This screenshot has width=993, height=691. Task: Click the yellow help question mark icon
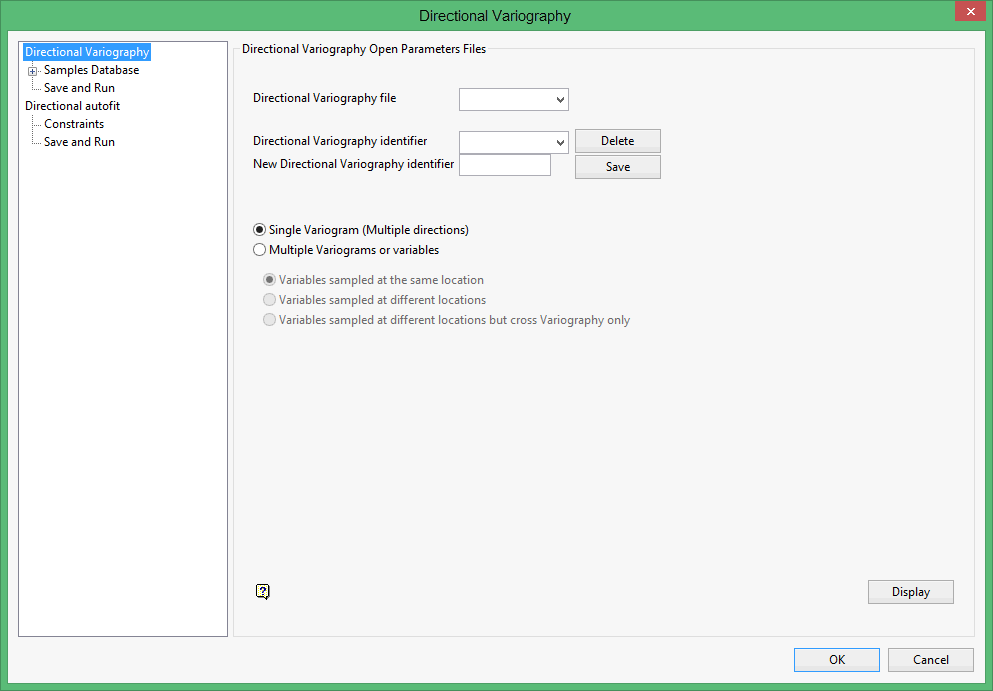[262, 592]
